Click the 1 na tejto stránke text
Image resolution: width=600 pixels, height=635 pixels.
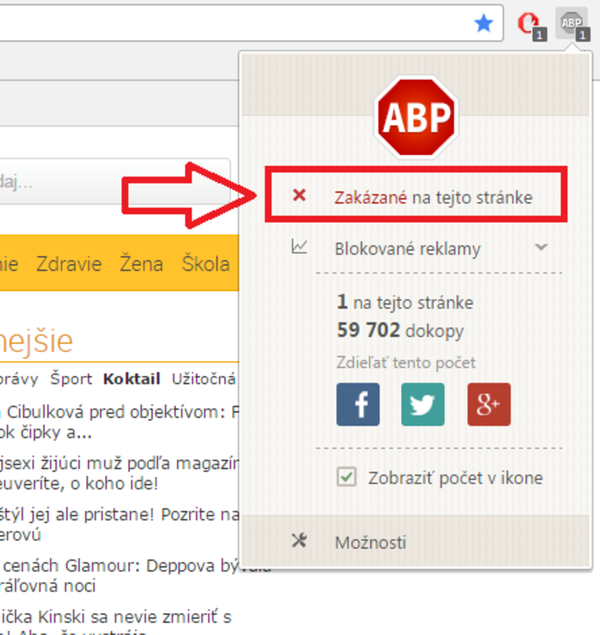point(405,303)
